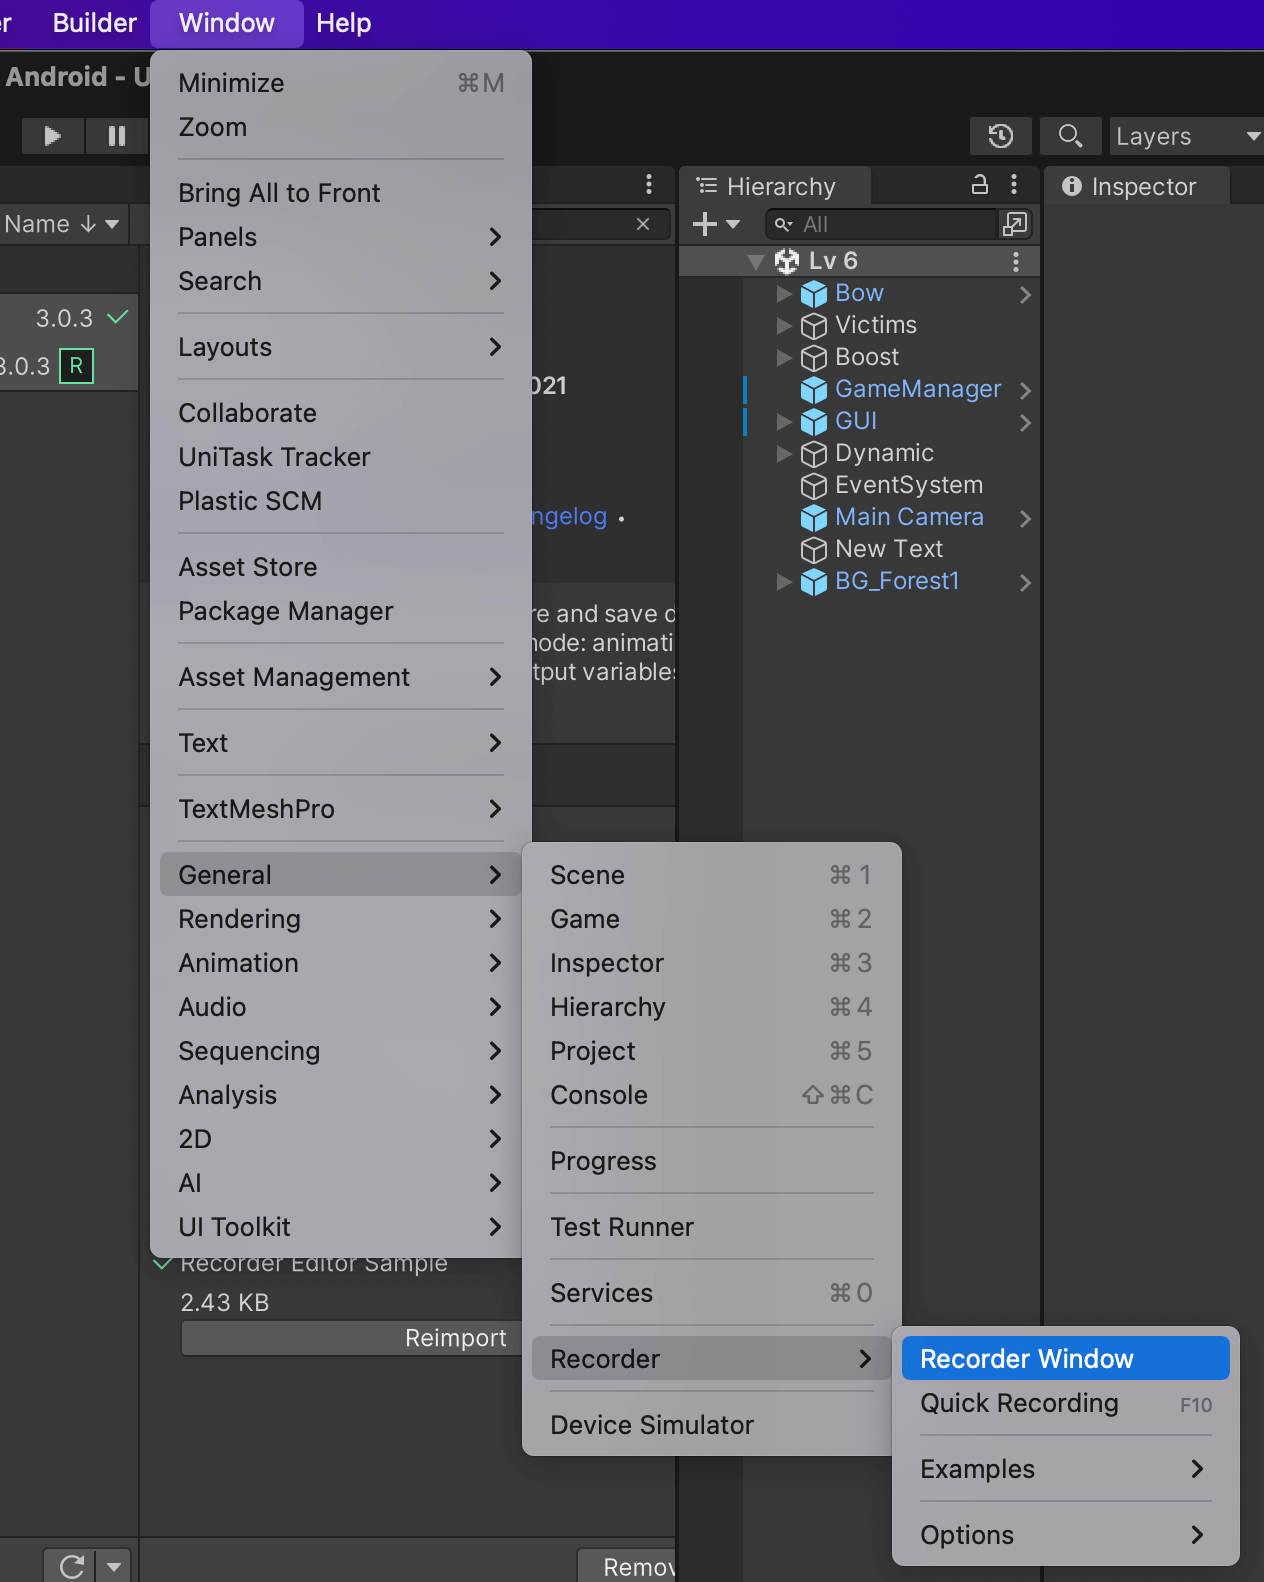Open the Hierarchy panel three-dot menu
1264x1582 pixels.
coord(1014,185)
